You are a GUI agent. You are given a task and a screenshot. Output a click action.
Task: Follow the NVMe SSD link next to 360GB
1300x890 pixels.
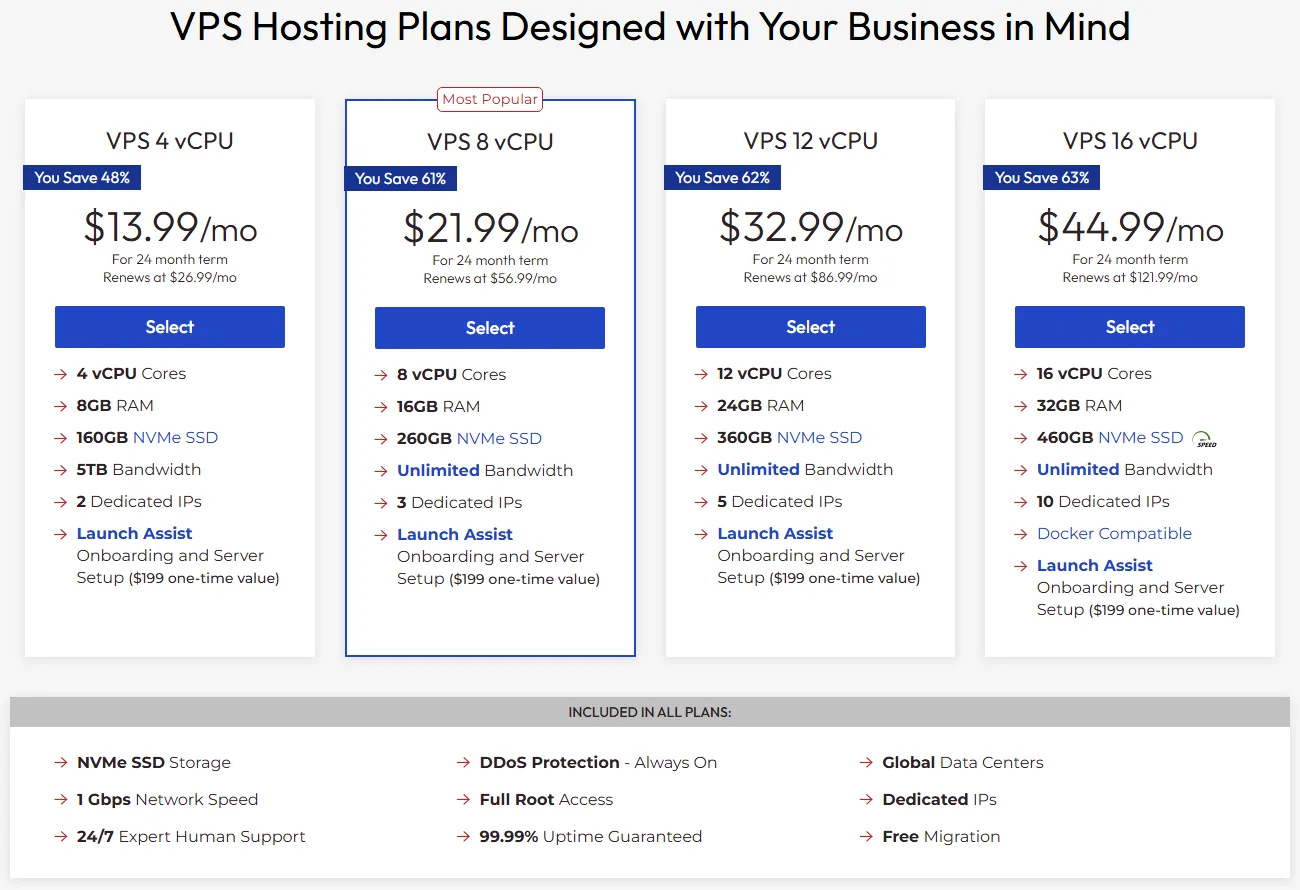pyautogui.click(x=819, y=438)
